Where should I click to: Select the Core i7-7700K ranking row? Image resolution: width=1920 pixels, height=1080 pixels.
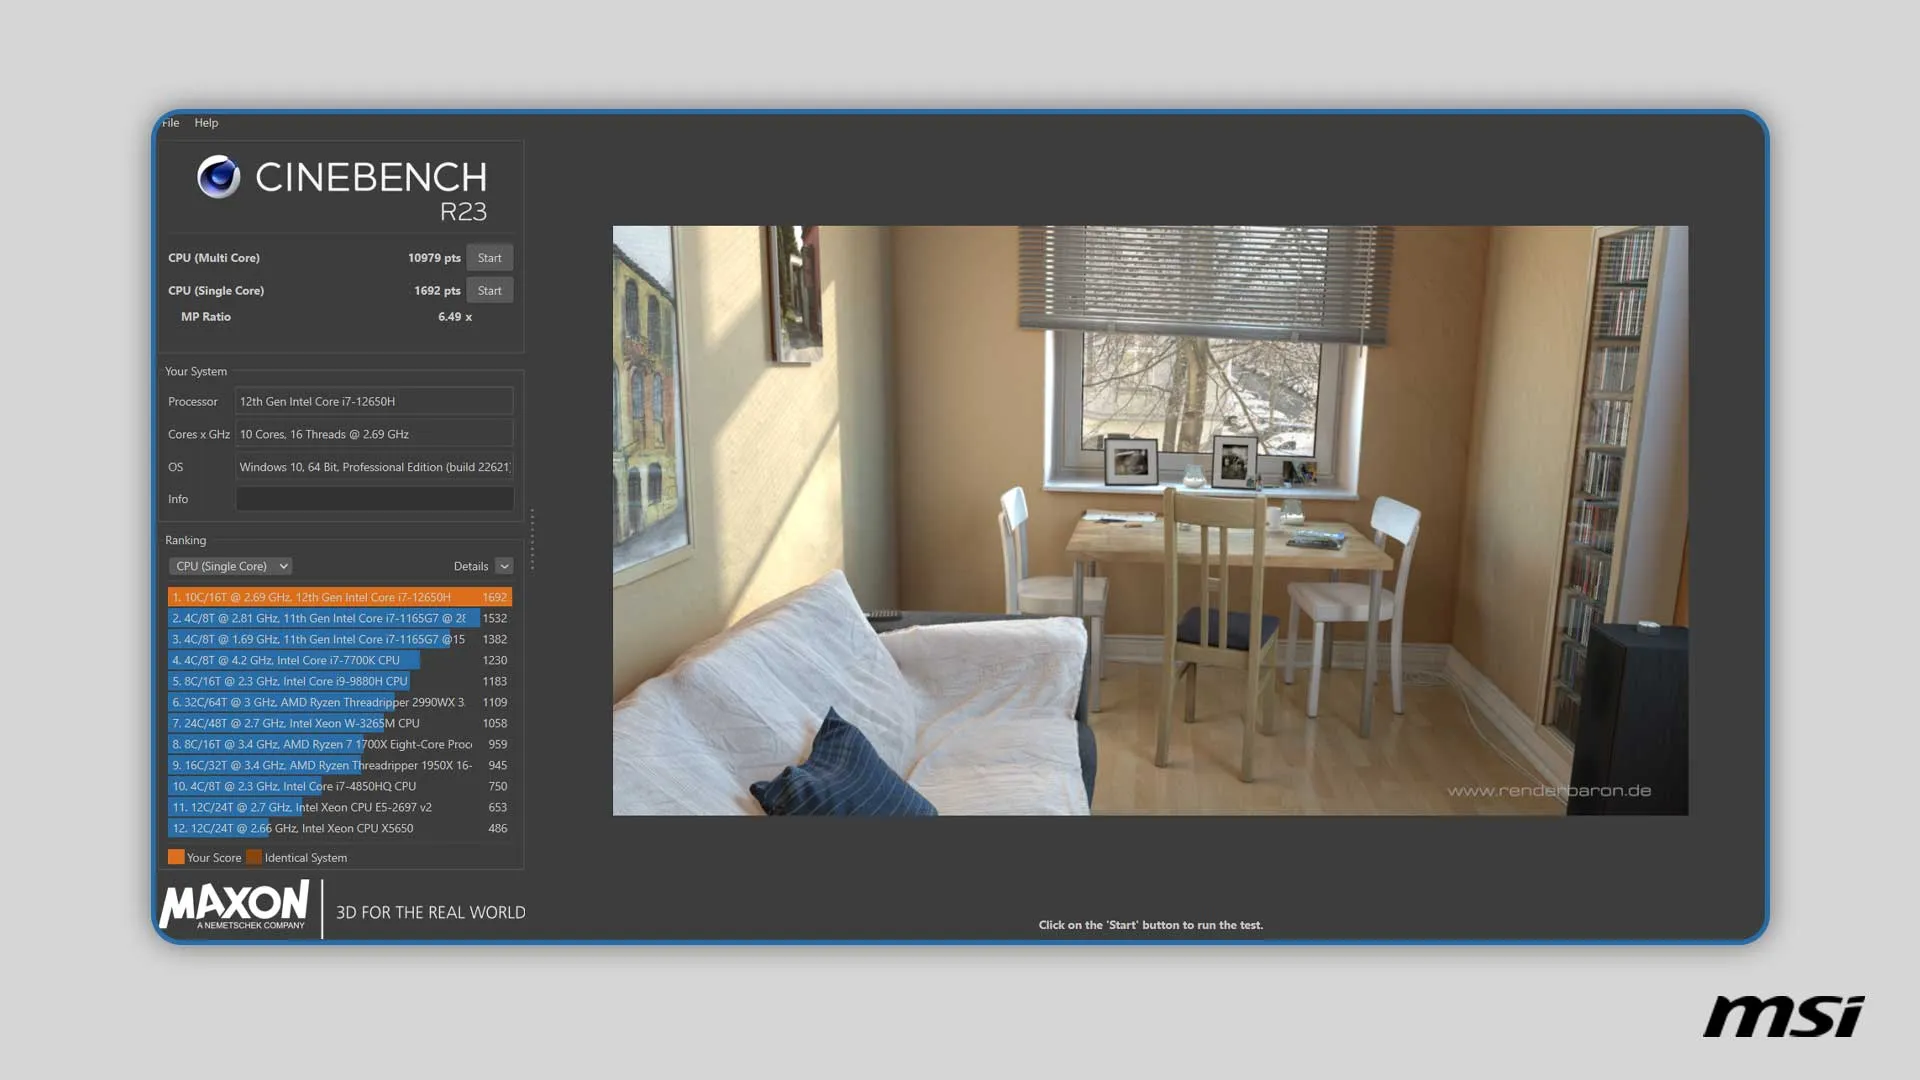(x=340, y=660)
